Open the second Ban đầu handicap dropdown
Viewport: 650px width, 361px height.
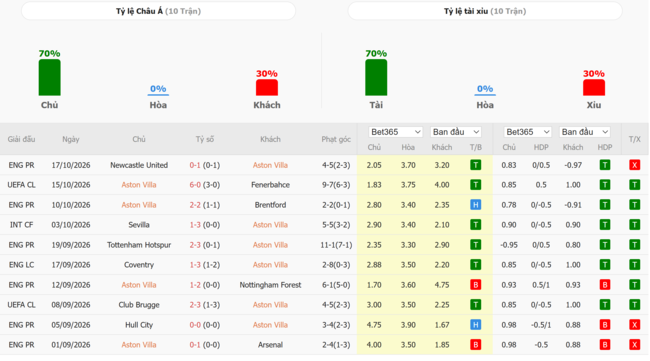(585, 132)
